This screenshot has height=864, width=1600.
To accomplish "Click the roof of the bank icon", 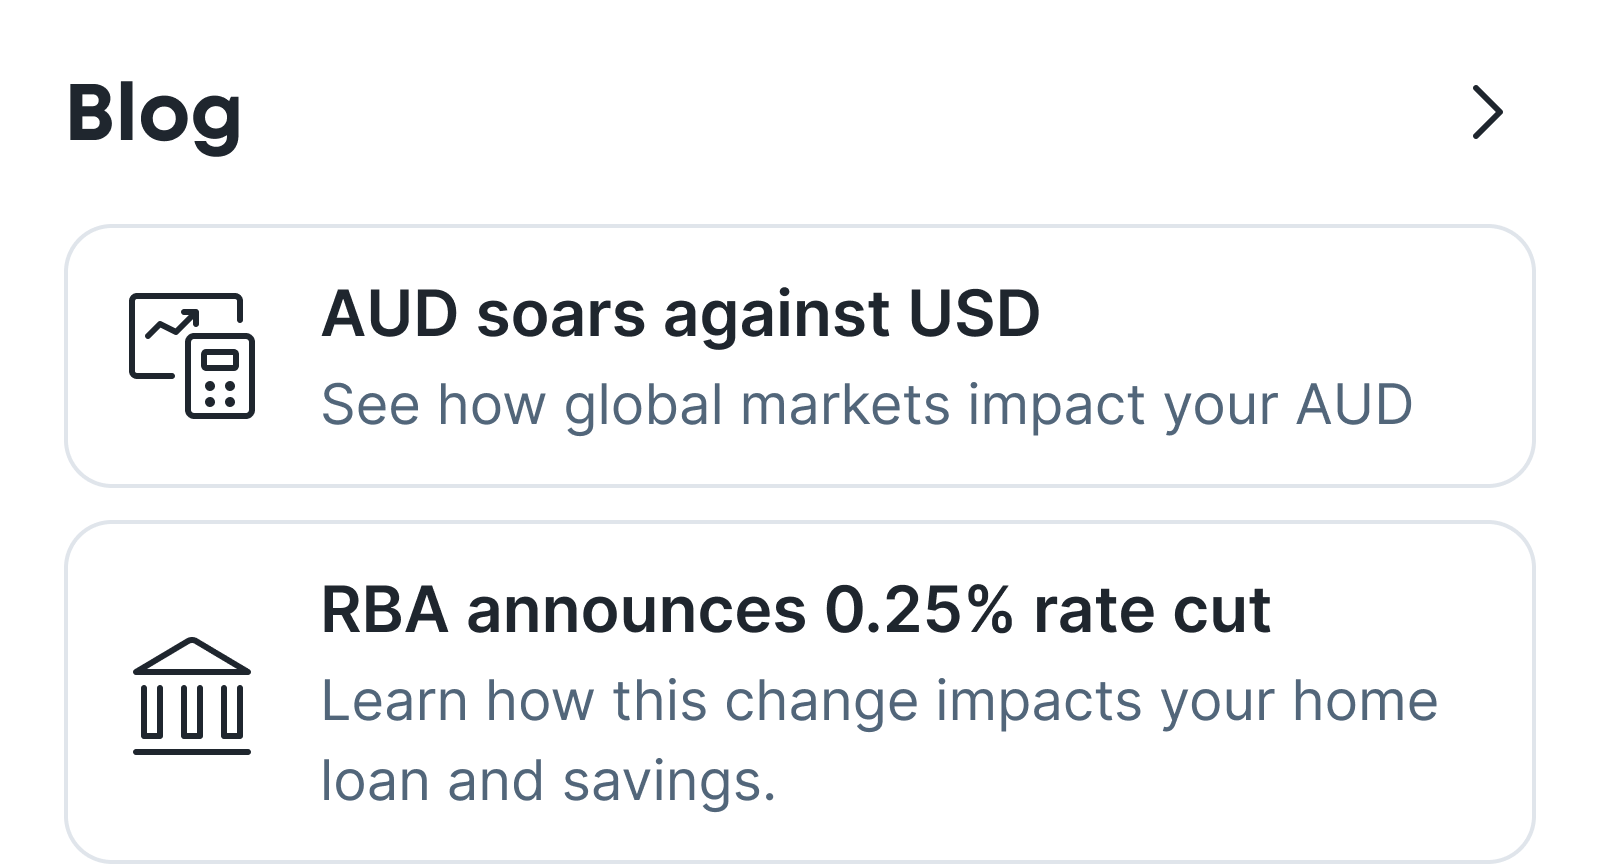I will coord(192,656).
